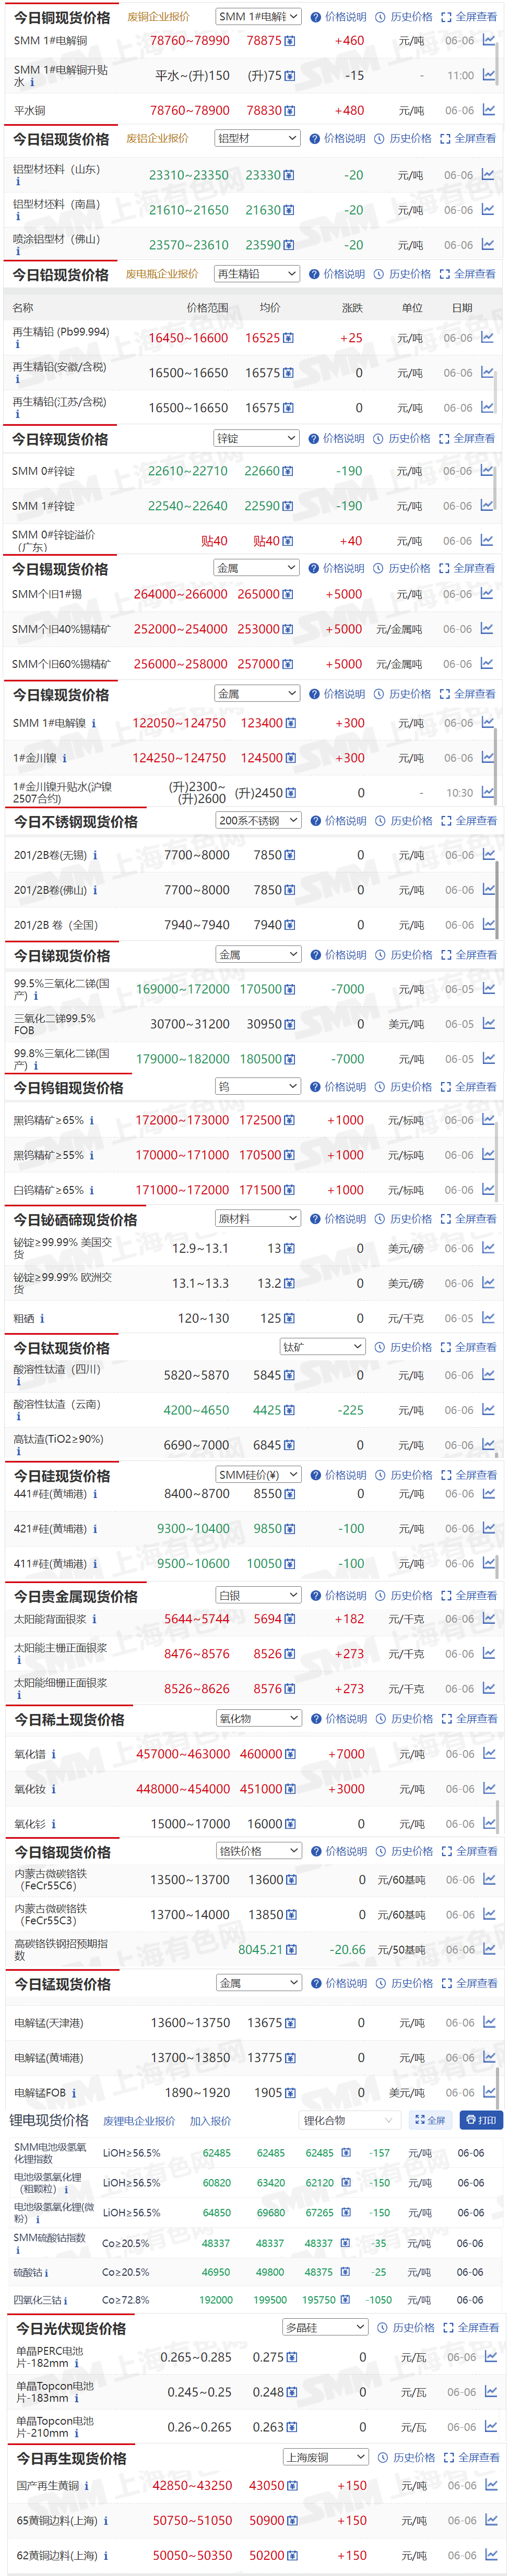The image size is (509, 2576).
Task: Click price range 42850~43250
Action: 192,2485
